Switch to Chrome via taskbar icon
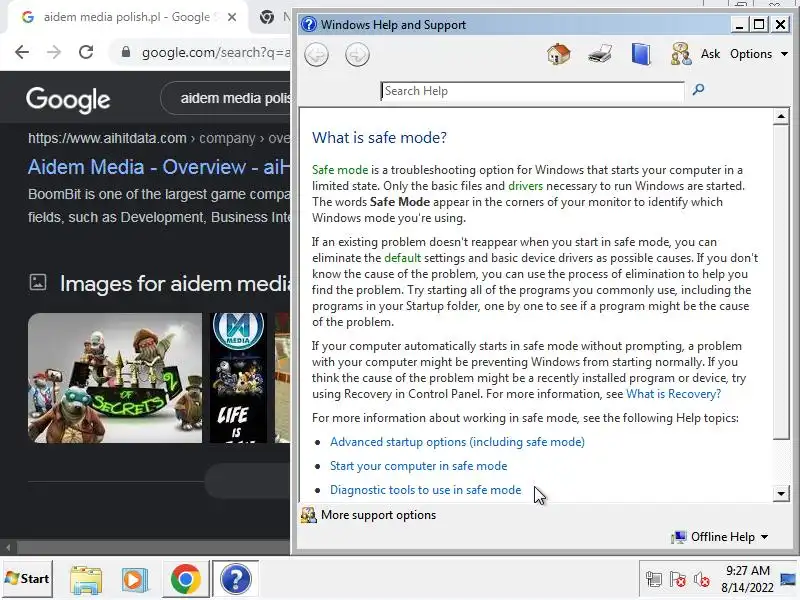This screenshot has width=800, height=600. point(186,579)
